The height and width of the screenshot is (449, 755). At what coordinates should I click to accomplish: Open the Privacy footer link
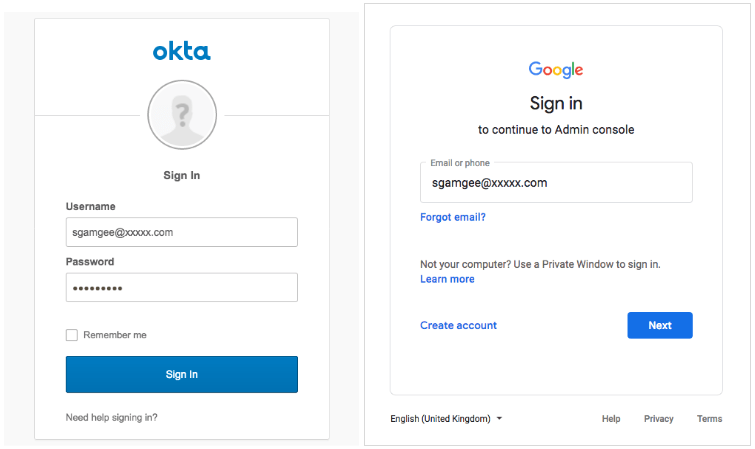[x=658, y=419]
